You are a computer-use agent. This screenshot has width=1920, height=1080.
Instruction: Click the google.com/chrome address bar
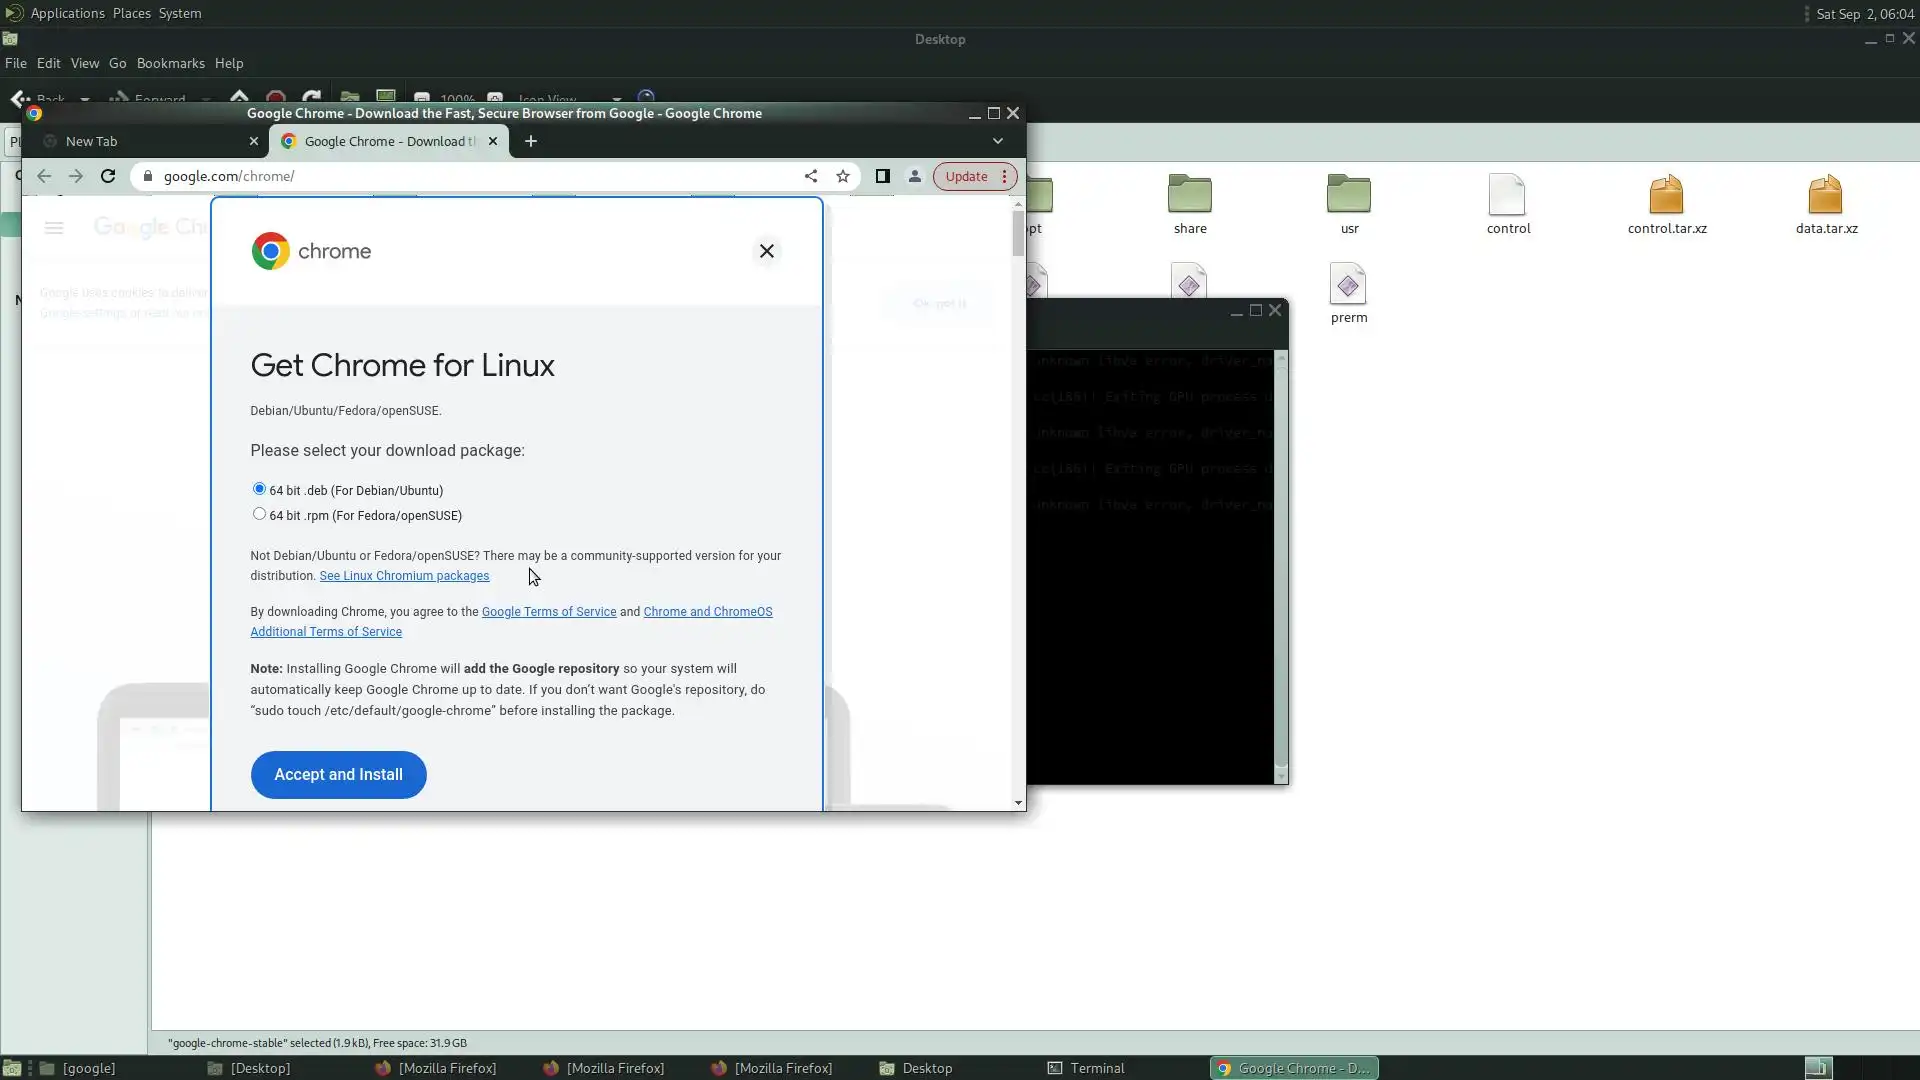coord(470,176)
